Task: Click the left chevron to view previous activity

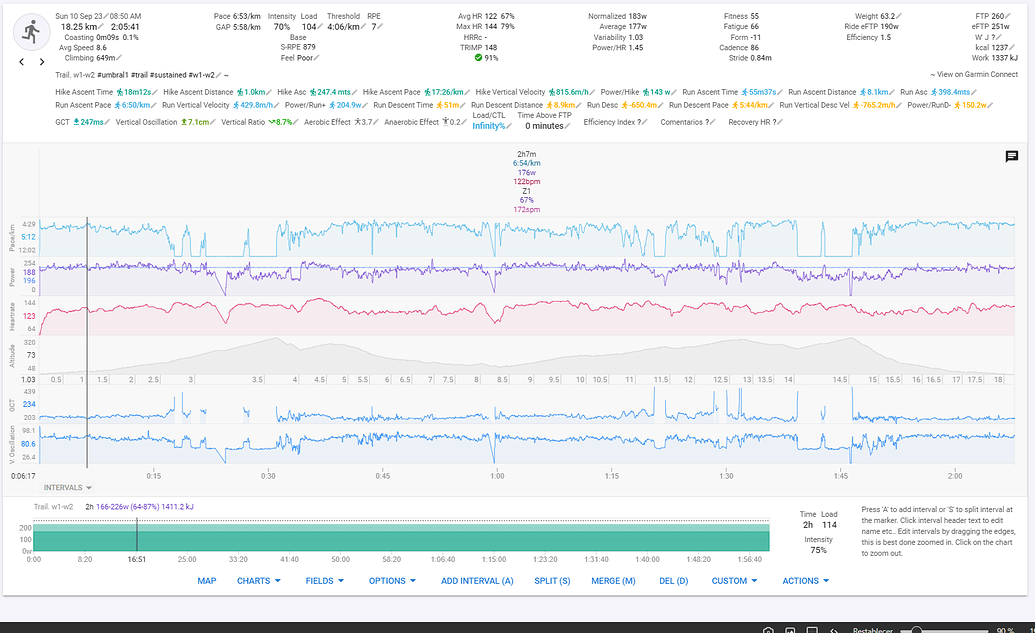Action: click(20, 61)
